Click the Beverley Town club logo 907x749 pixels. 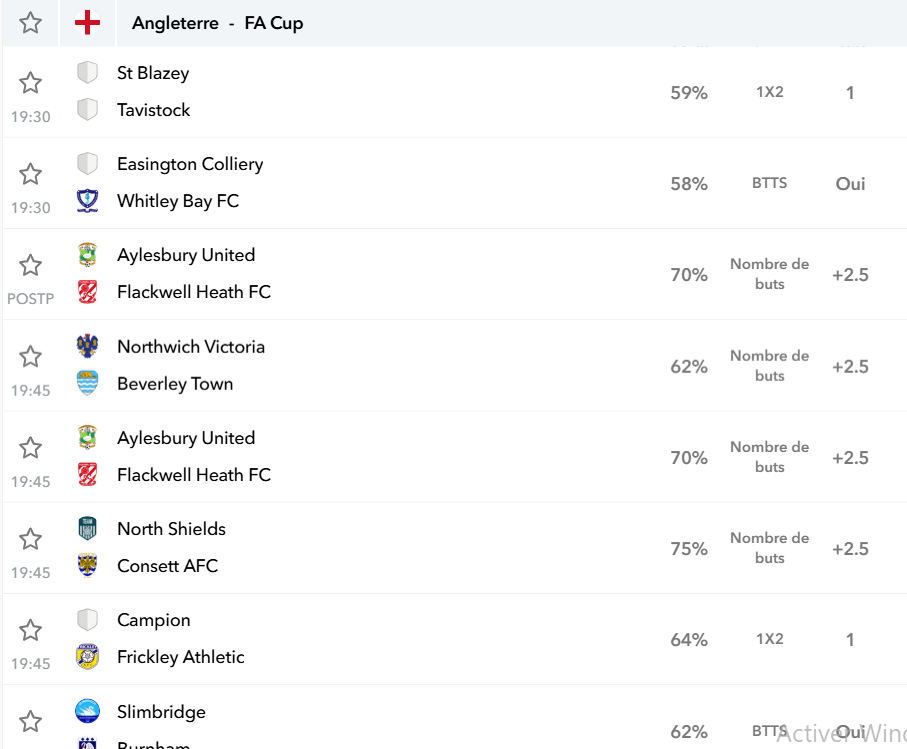coord(87,383)
